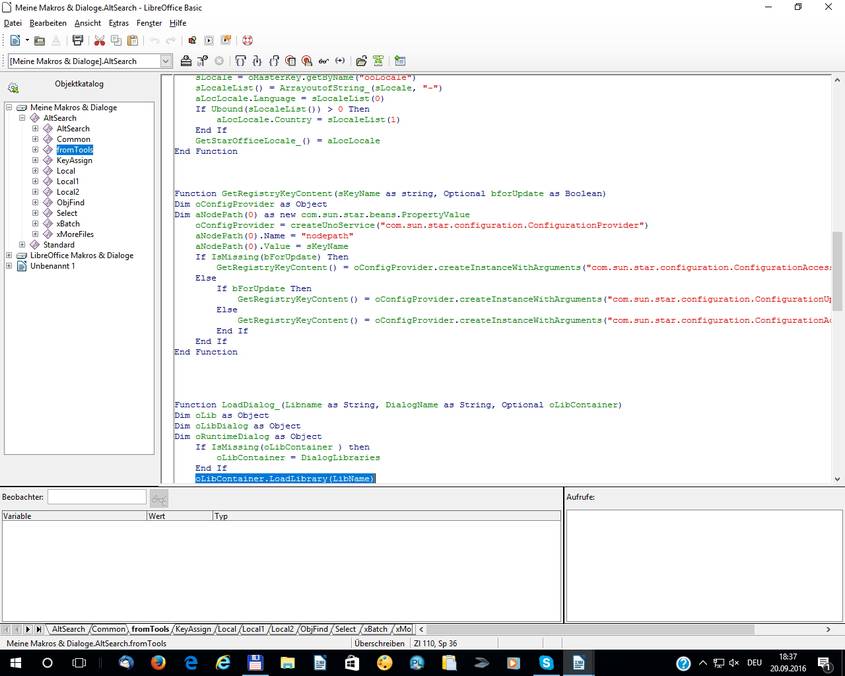The width and height of the screenshot is (845, 676).
Task: Select the Local2 module in the tree
Action: coord(68,192)
